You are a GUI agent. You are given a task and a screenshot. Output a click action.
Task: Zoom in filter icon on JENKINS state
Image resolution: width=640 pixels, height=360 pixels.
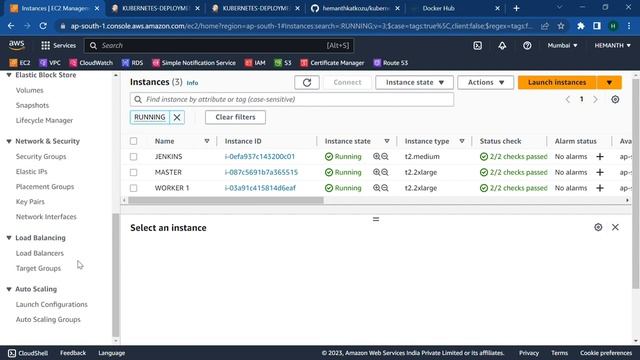(376, 157)
